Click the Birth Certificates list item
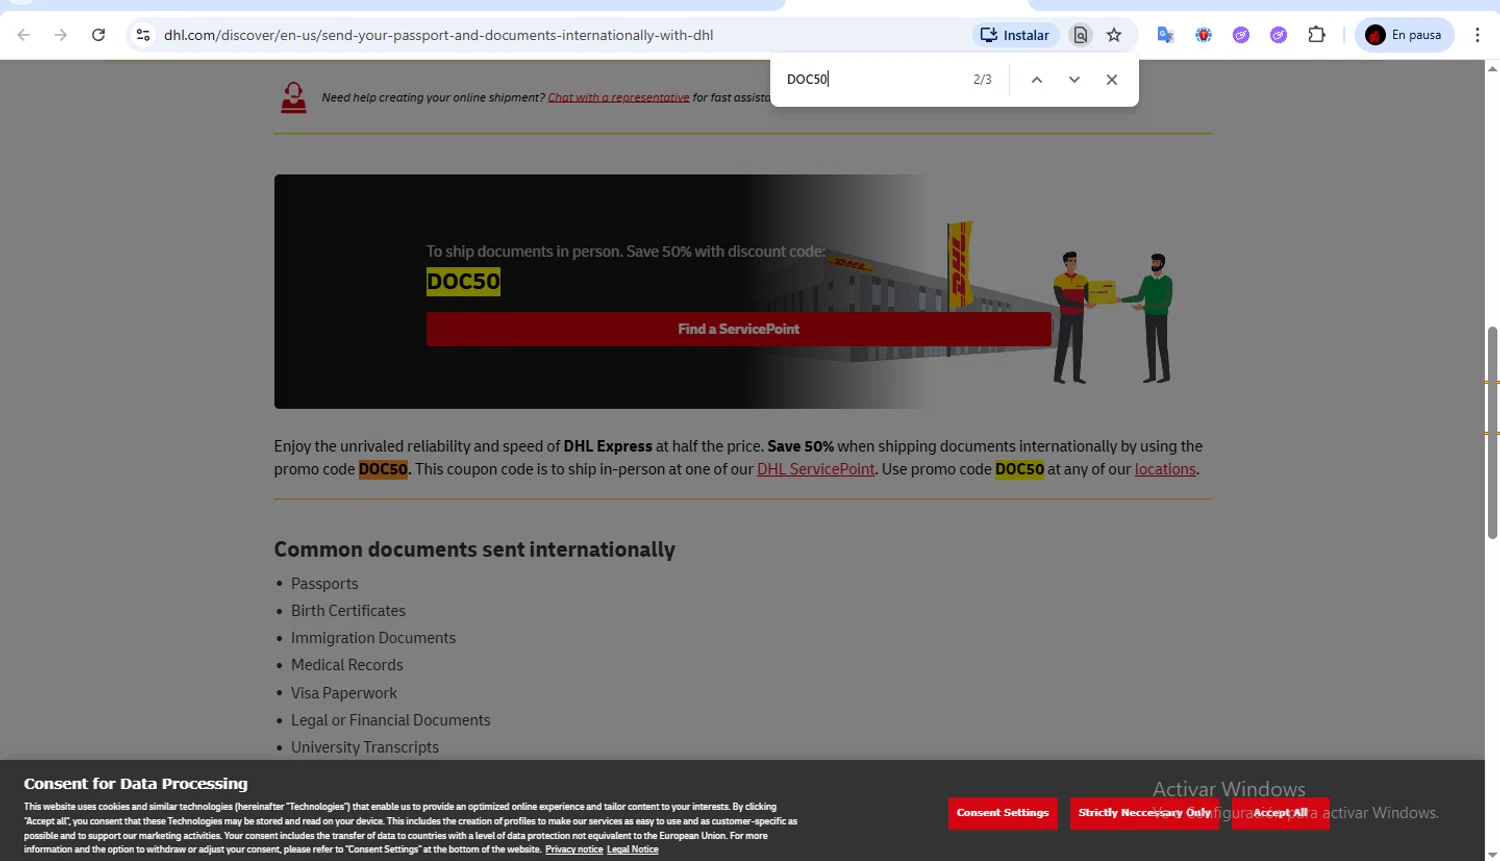This screenshot has width=1500, height=861. point(348,610)
